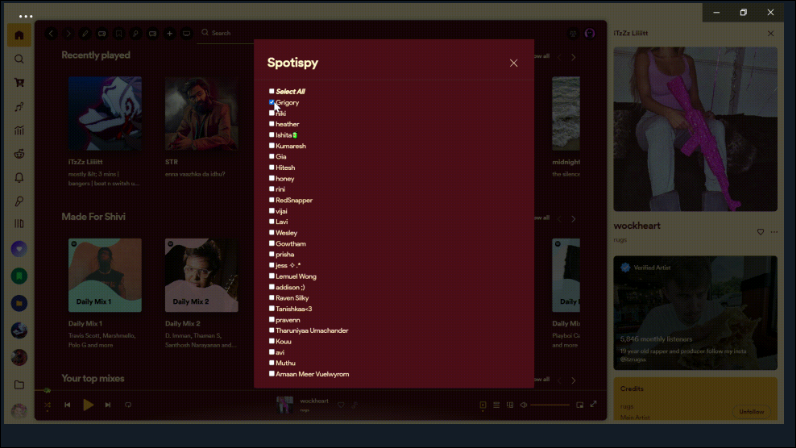
Task: Toggle repeat in the player bar
Action: pyautogui.click(x=128, y=405)
